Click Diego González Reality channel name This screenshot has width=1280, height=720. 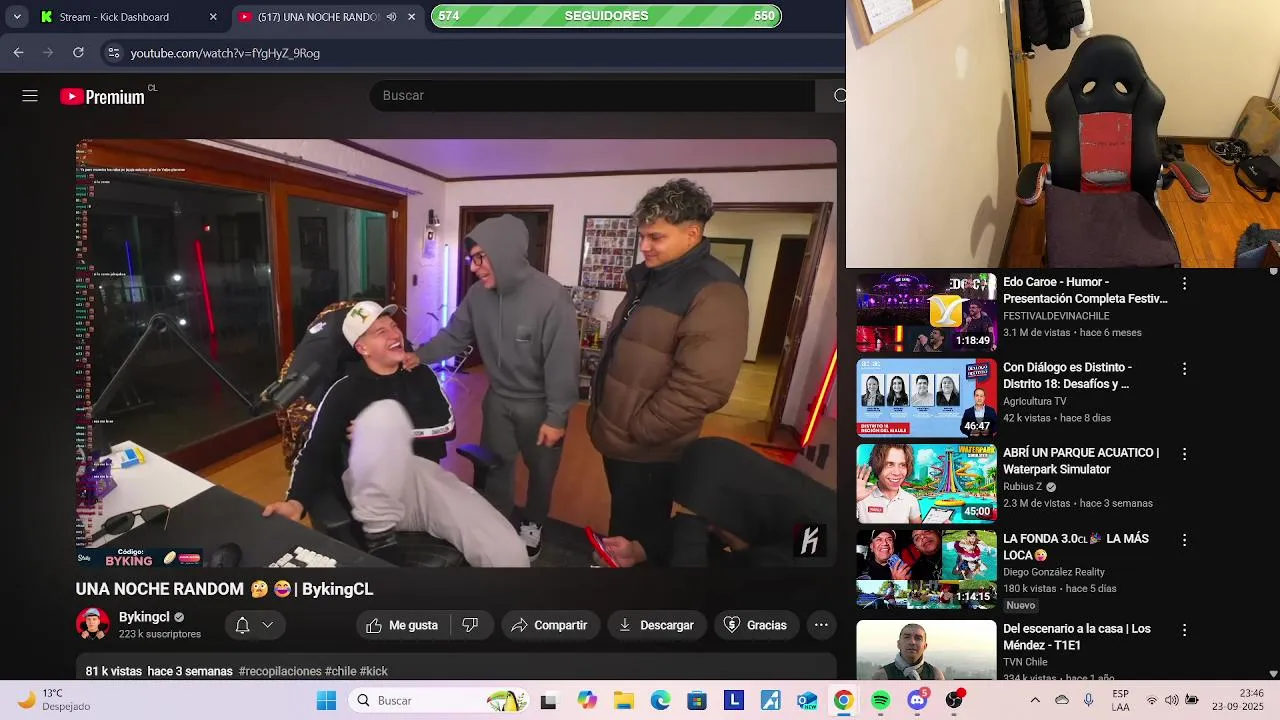pyautogui.click(x=1054, y=572)
